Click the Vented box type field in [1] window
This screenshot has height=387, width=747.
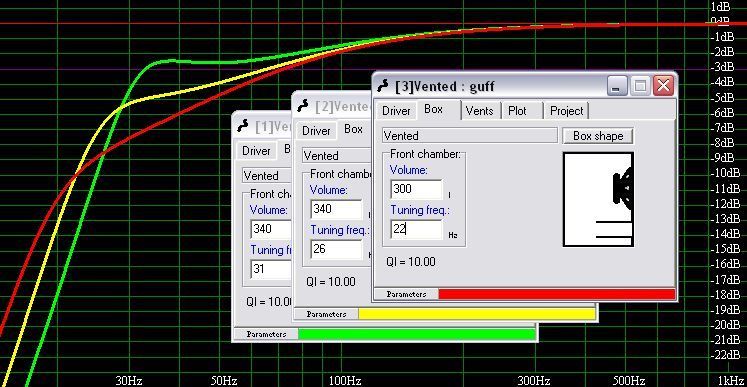click(267, 175)
